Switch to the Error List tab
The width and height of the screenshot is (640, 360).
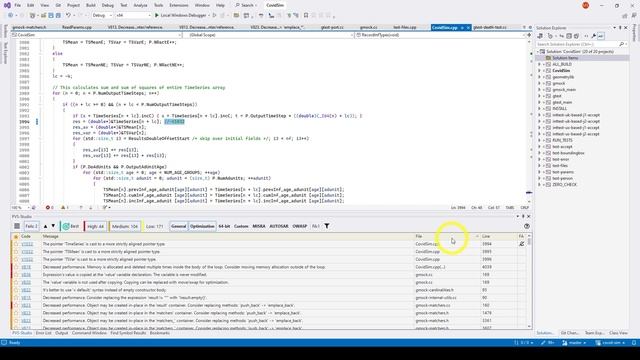click(x=43, y=333)
